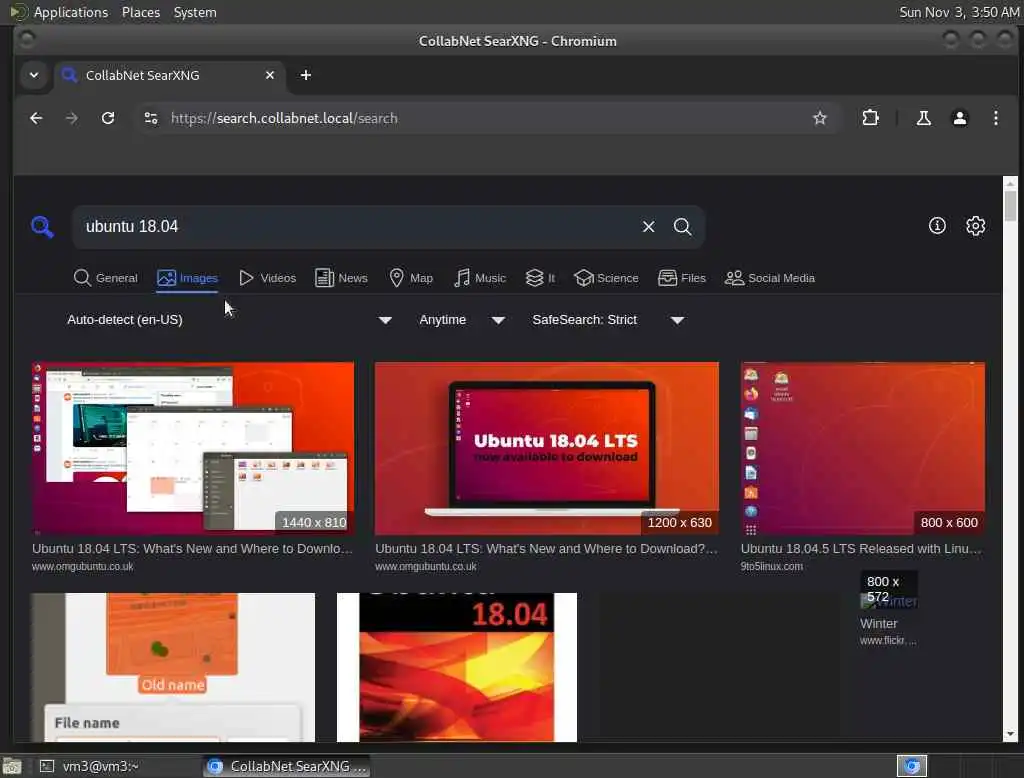This screenshot has width=1024, height=778.
Task: Open the Places menu
Action: point(140,12)
